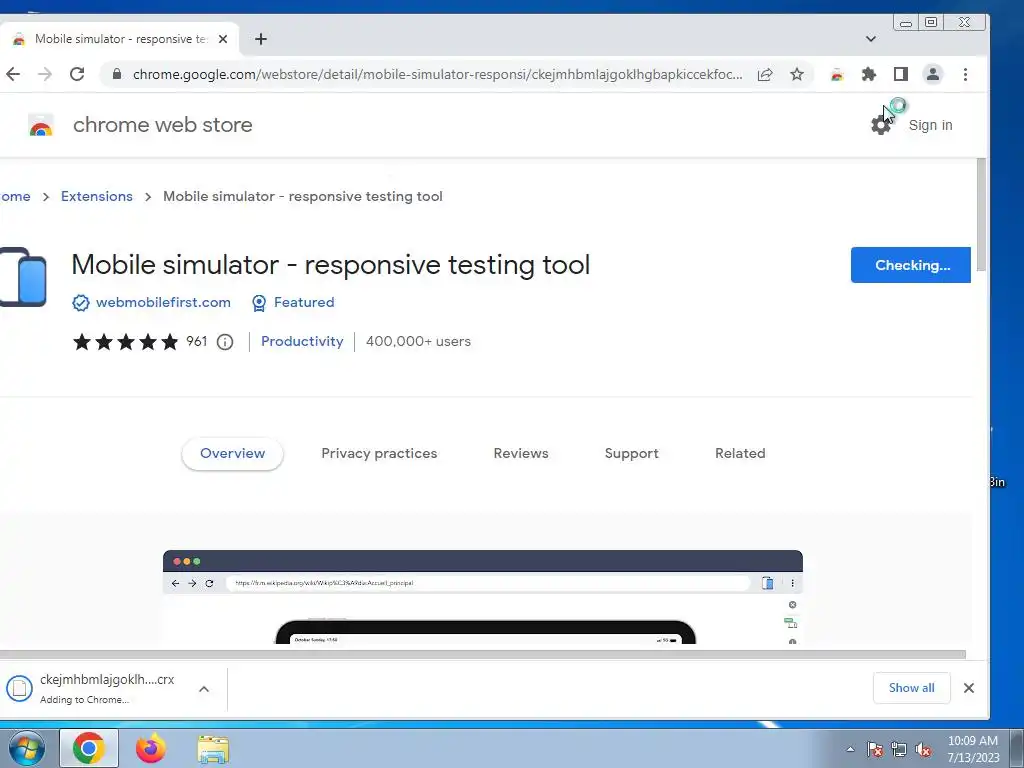Go to Extensions breadcrumb
1024x768 pixels.
tap(97, 197)
